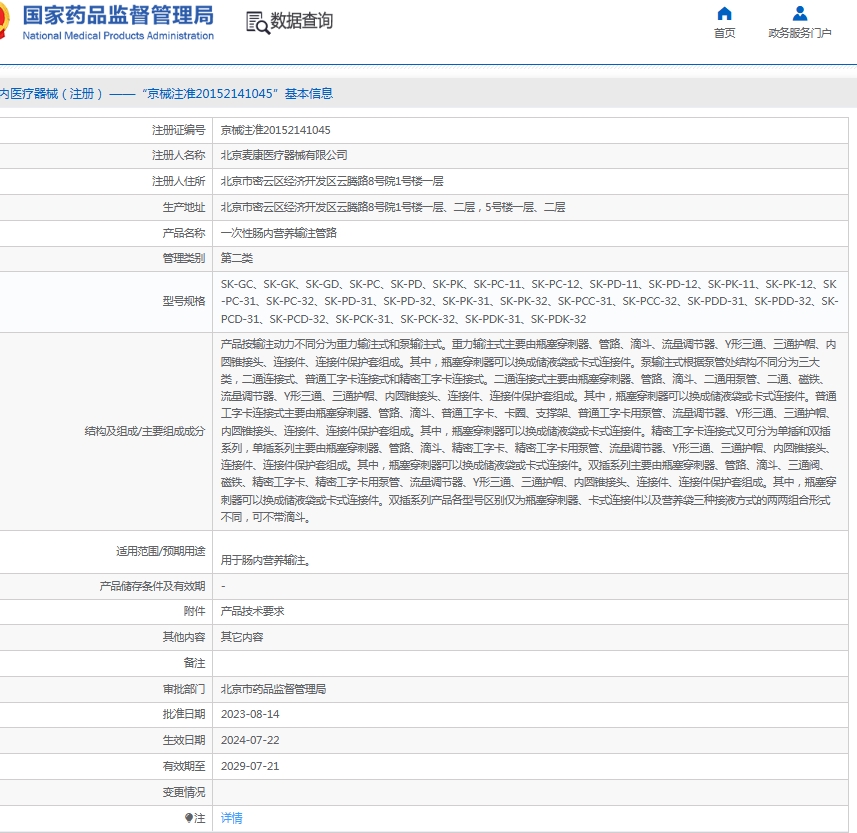The height and width of the screenshot is (833, 857).
Task: Click the 适用范围/预期用途 label
Action: click(x=161, y=551)
